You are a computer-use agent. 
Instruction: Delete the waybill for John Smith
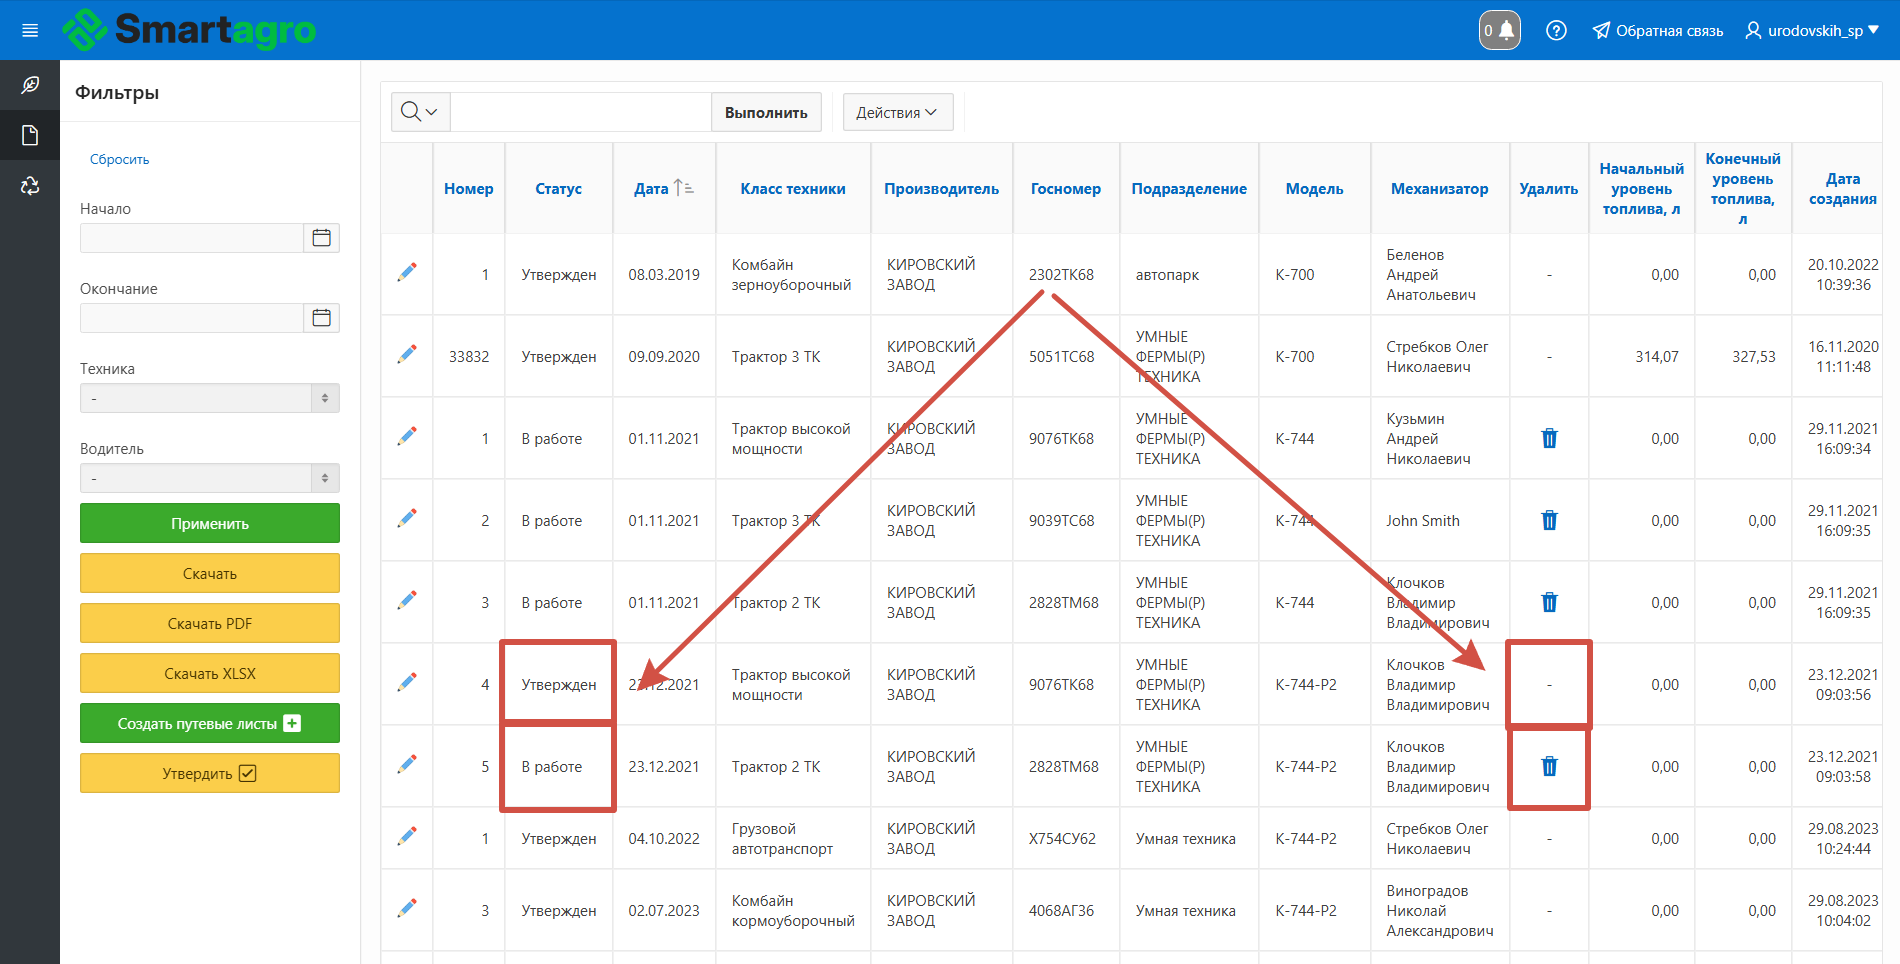(x=1549, y=520)
